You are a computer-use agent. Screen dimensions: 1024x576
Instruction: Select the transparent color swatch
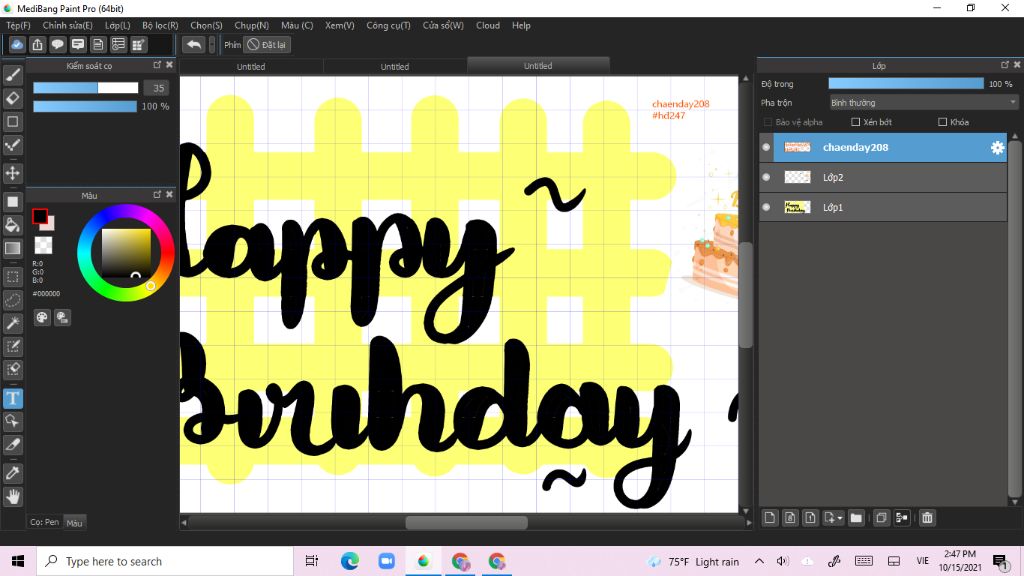pyautogui.click(x=43, y=245)
